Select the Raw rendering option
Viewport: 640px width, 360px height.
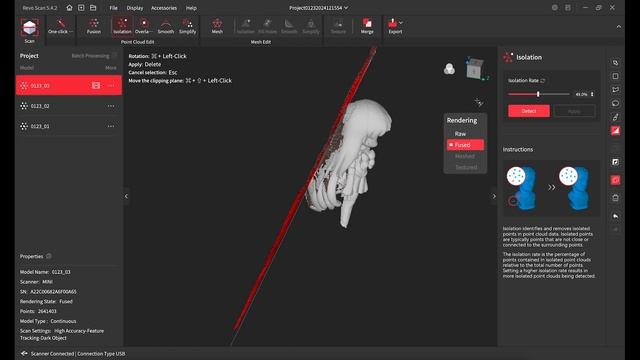(460, 134)
